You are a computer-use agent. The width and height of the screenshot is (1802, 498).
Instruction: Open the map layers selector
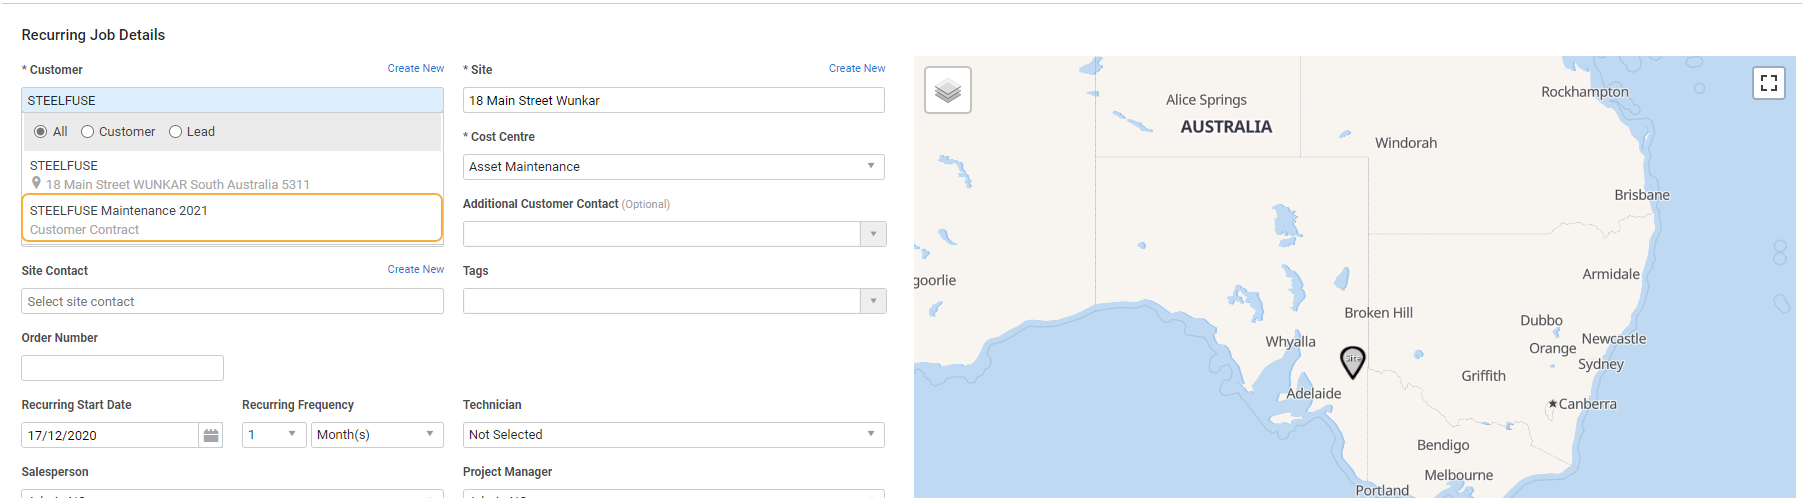point(947,91)
